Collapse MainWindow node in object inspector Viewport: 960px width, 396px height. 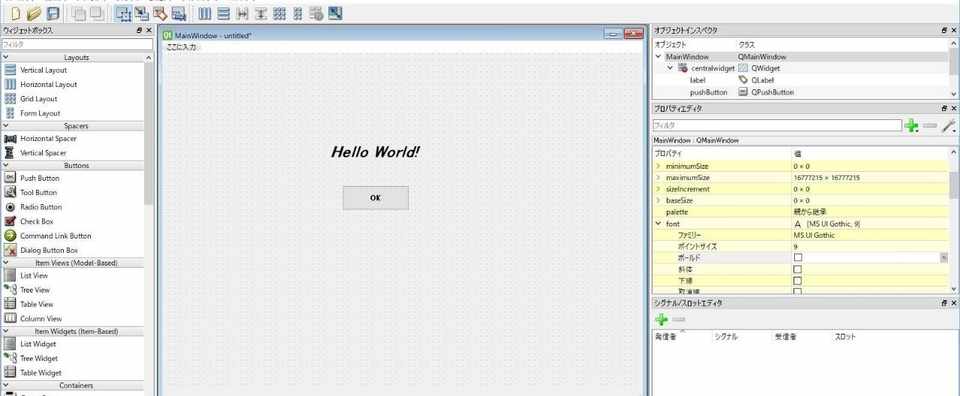click(x=659, y=57)
